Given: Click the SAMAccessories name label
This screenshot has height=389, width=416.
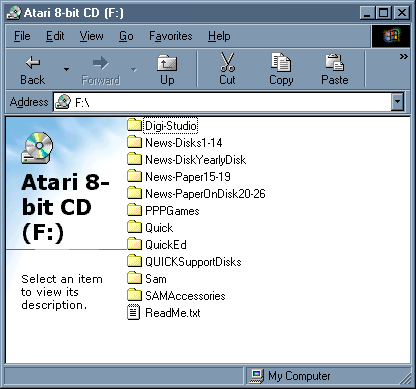Looking at the screenshot, I should (x=185, y=296).
